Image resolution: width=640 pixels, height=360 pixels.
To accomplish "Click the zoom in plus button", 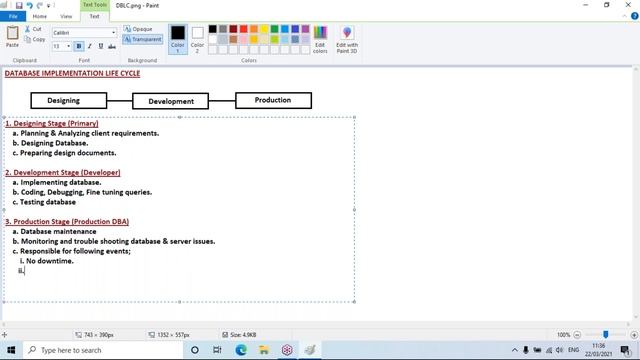I will [x=634, y=335].
